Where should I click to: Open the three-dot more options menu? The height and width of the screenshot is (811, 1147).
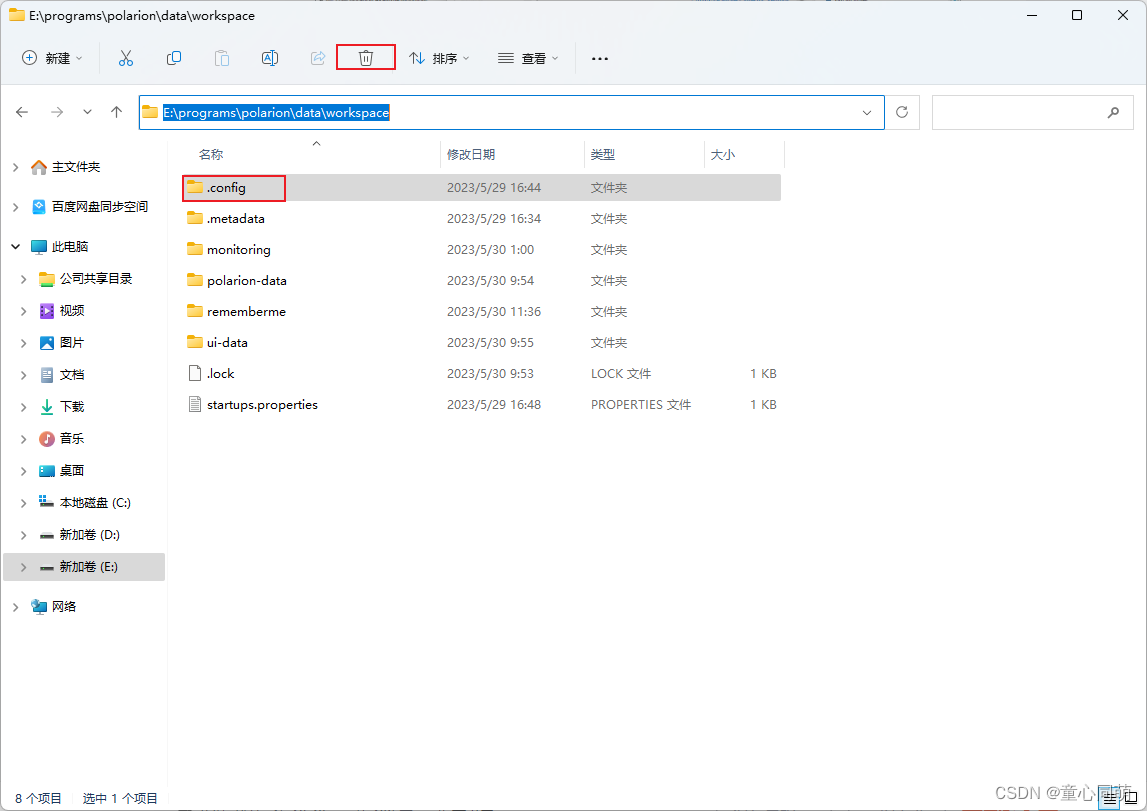600,59
